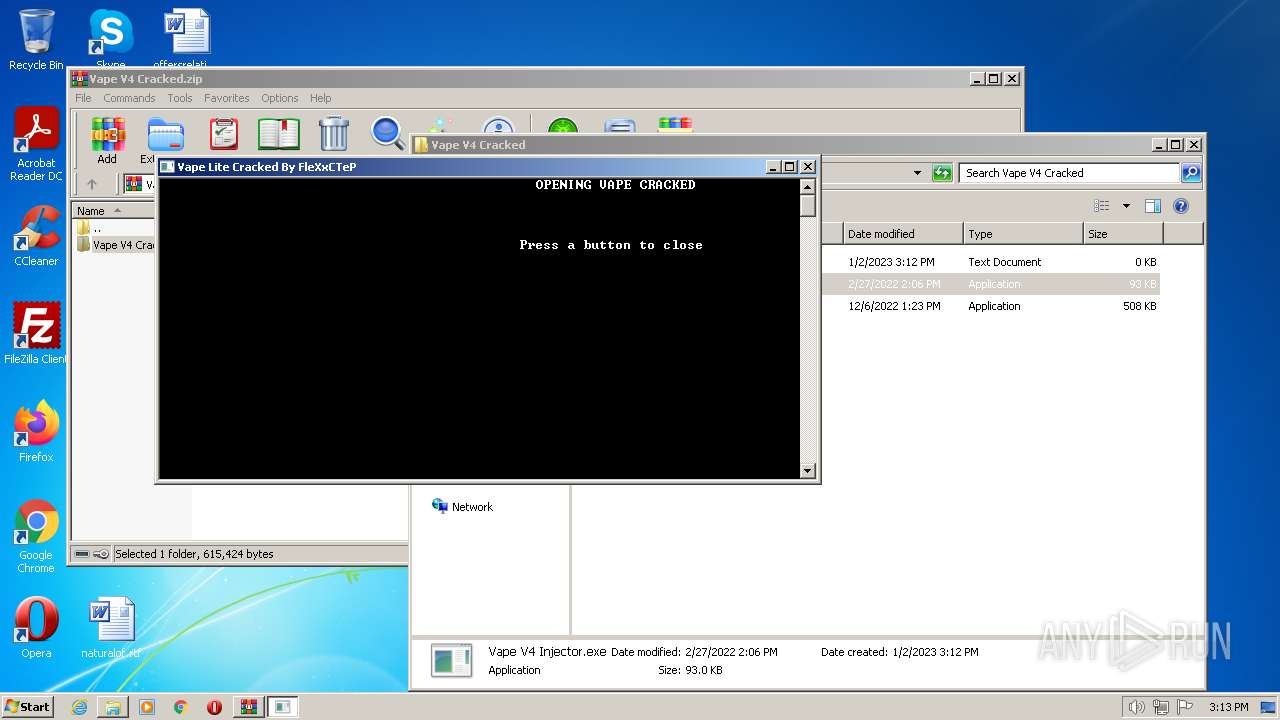This screenshot has width=1280, height=720.
Task: Click scroll up arrow in console window
Action: (x=808, y=186)
